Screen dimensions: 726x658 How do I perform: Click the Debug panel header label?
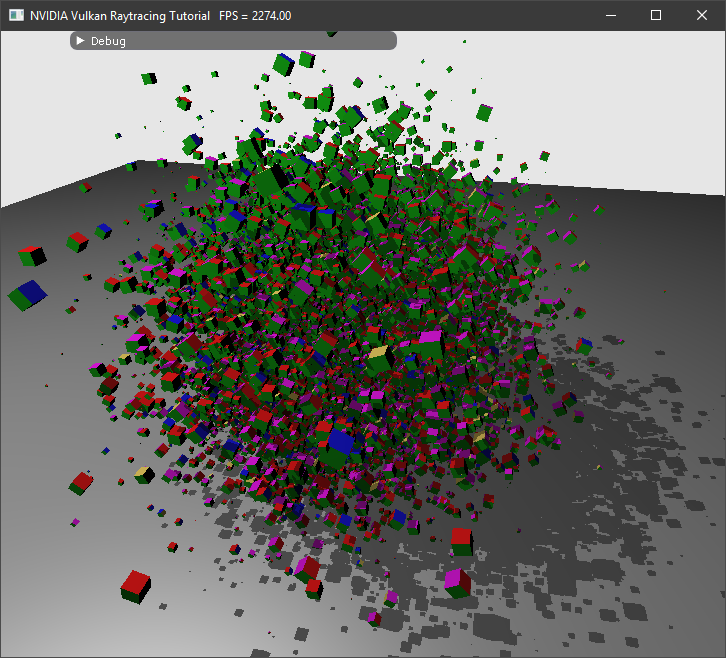(x=108, y=41)
